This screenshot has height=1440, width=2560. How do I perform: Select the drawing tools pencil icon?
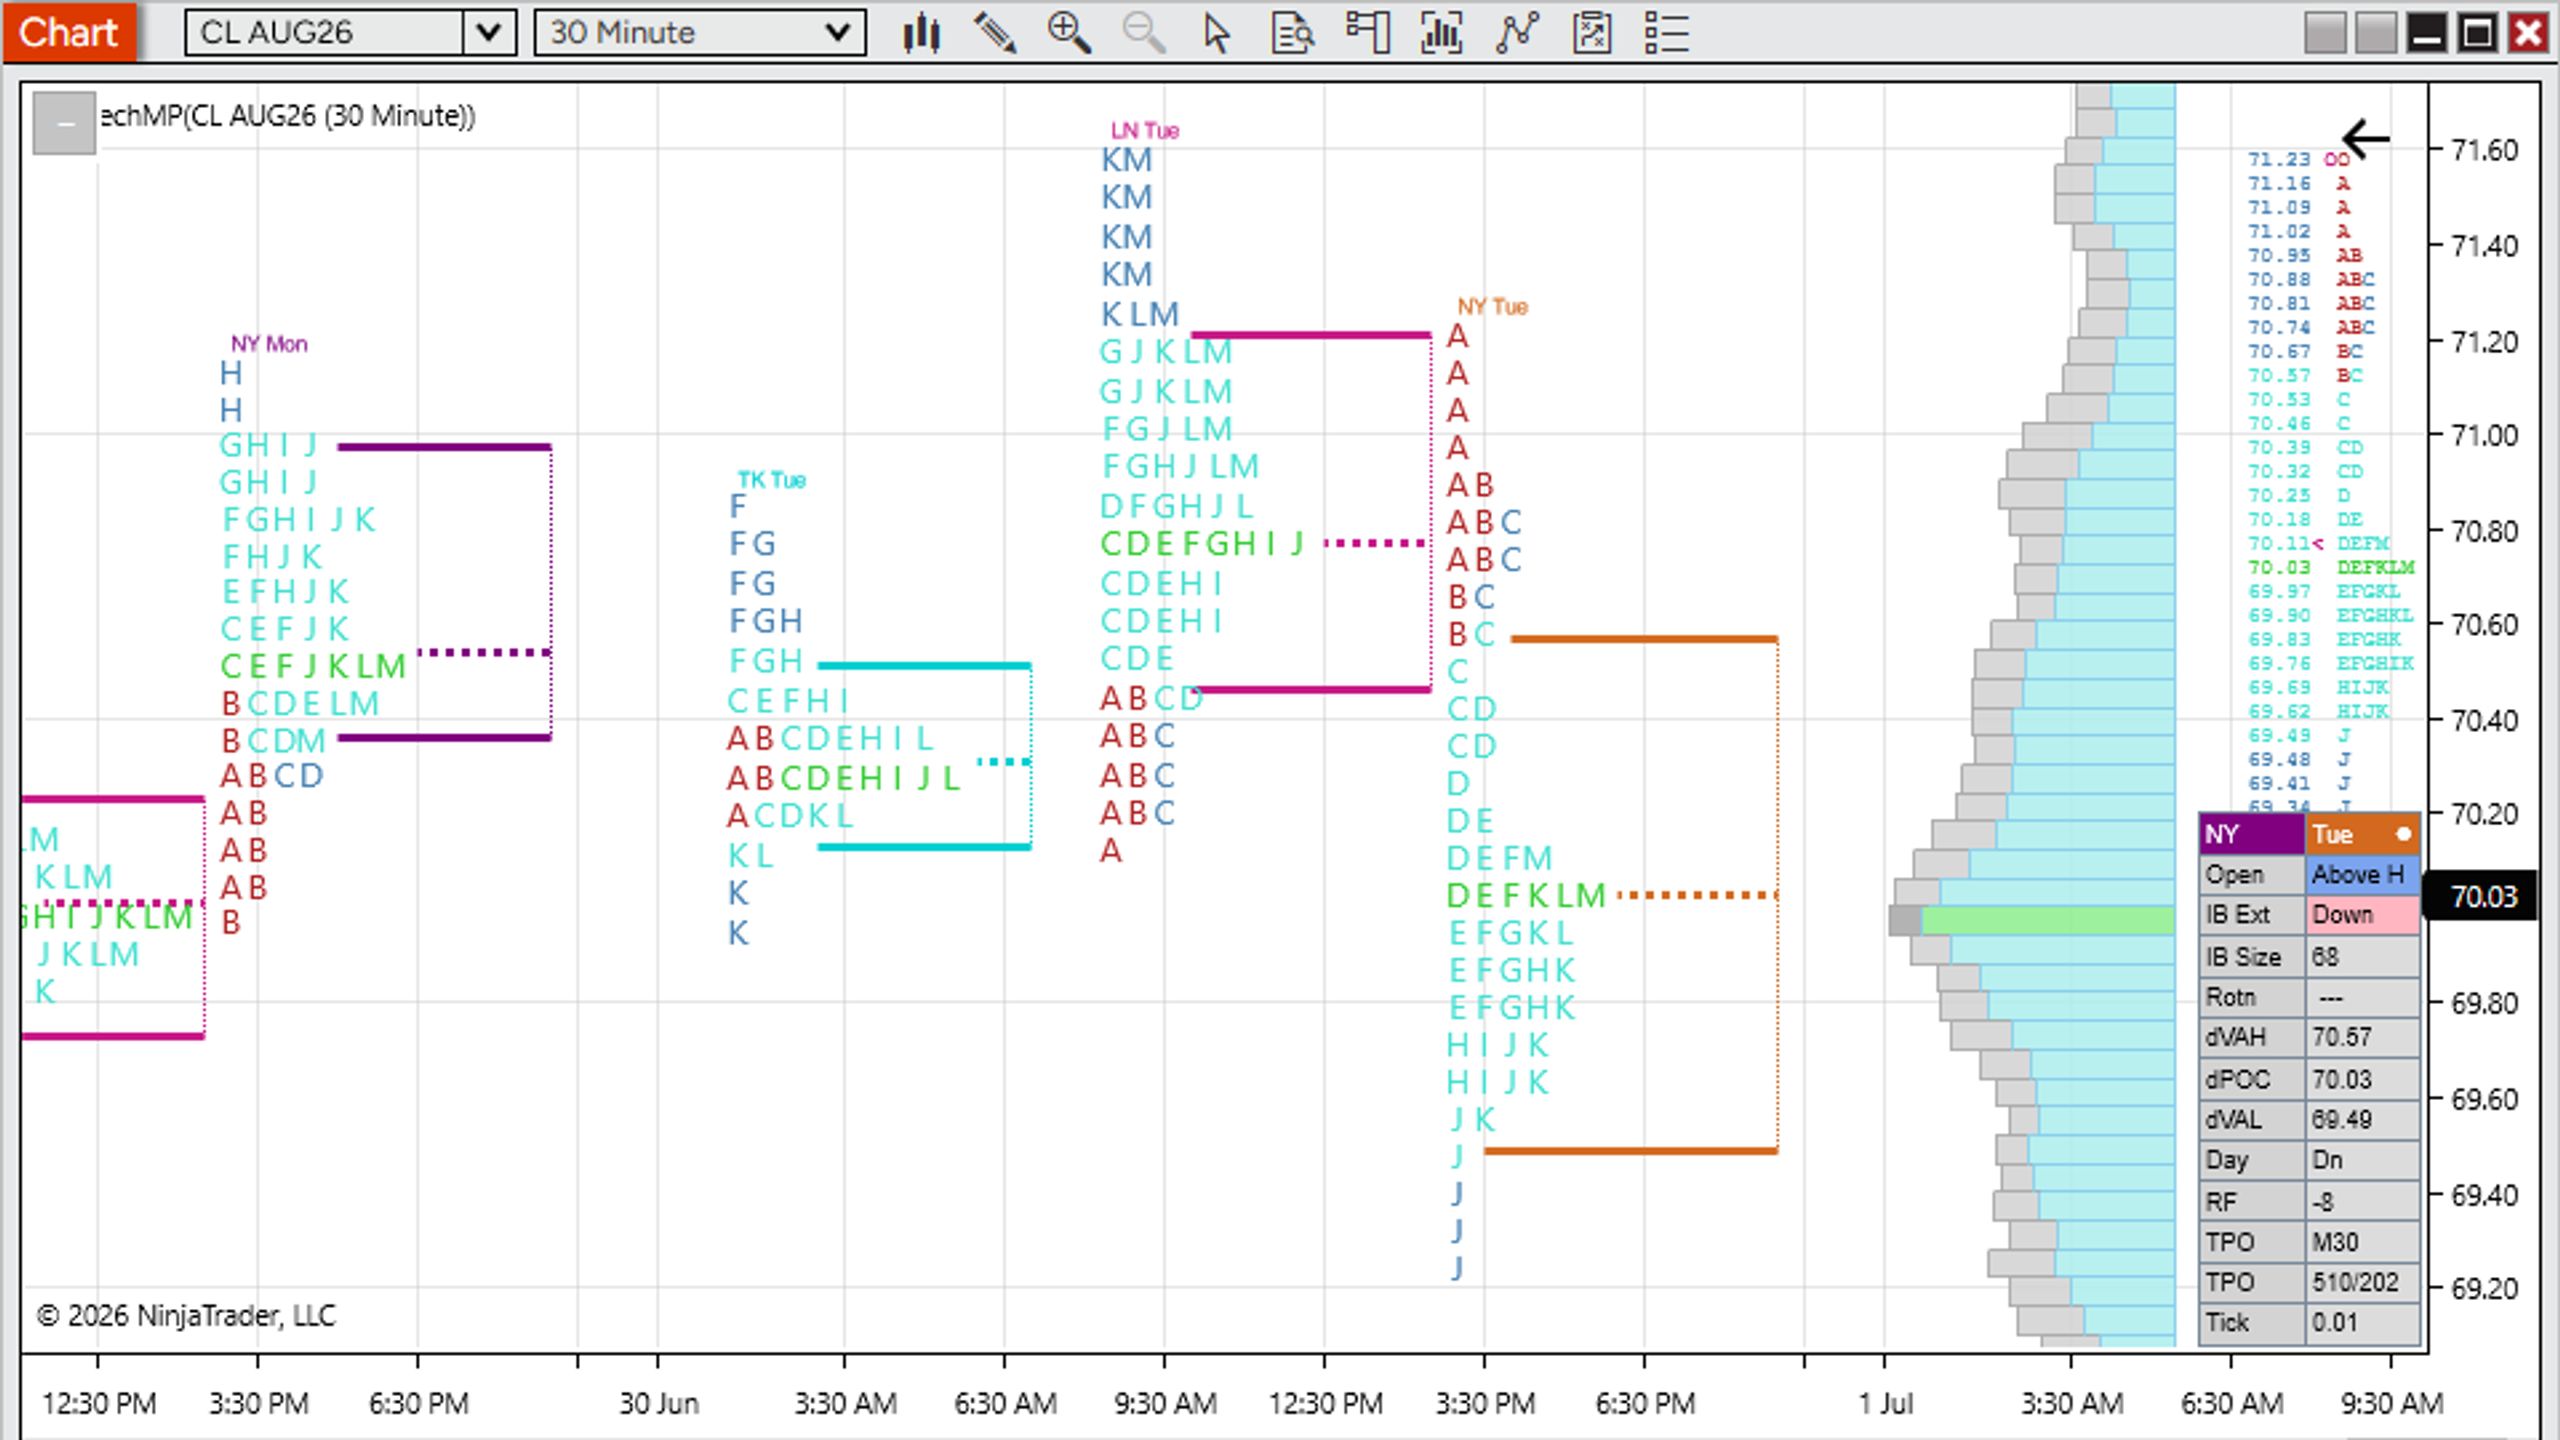(x=995, y=33)
